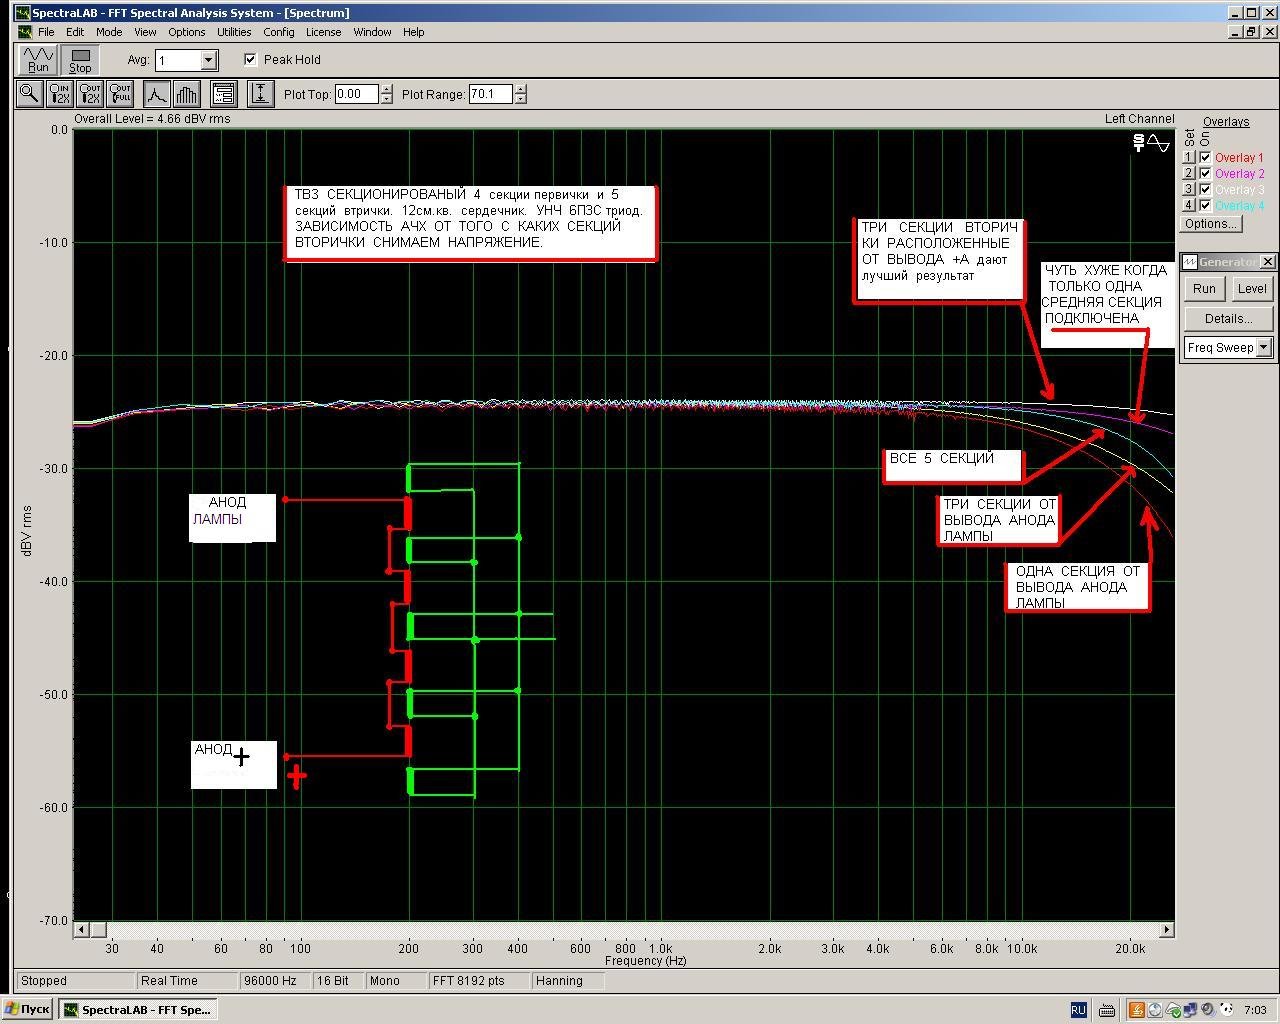Disable the Overlay 3 checkbox
The height and width of the screenshot is (1024, 1280).
1206,190
